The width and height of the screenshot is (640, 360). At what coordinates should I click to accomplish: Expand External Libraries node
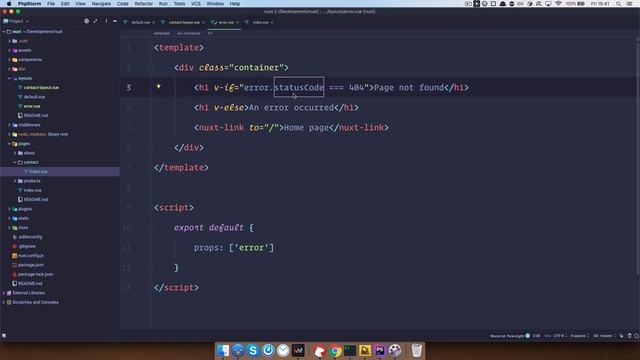(x=4, y=293)
